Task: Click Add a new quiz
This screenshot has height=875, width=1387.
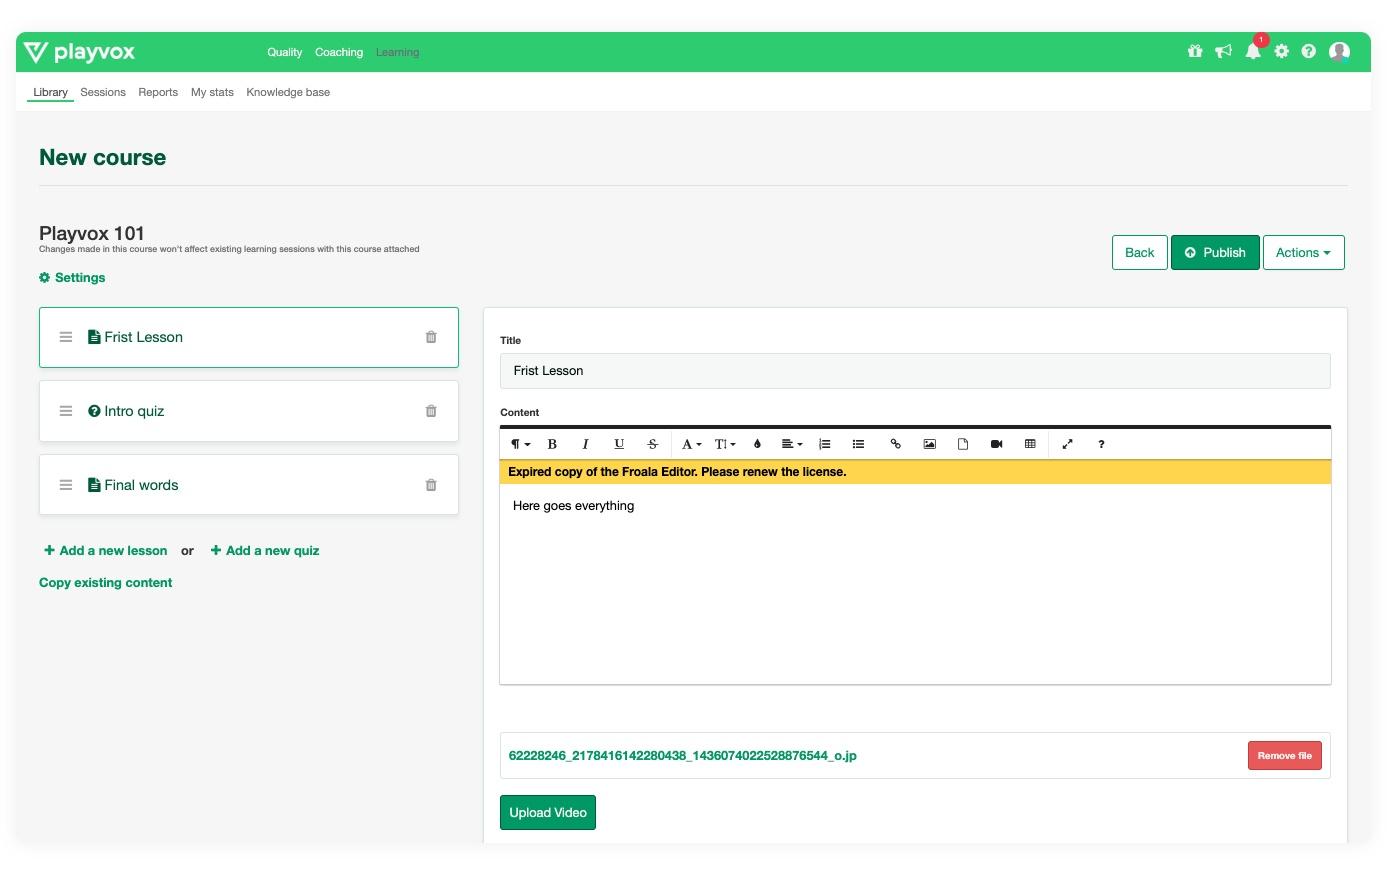Action: pos(265,550)
